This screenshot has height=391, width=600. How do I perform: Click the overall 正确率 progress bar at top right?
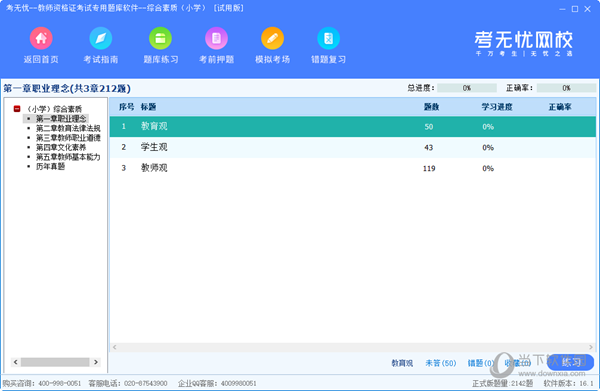566,88
